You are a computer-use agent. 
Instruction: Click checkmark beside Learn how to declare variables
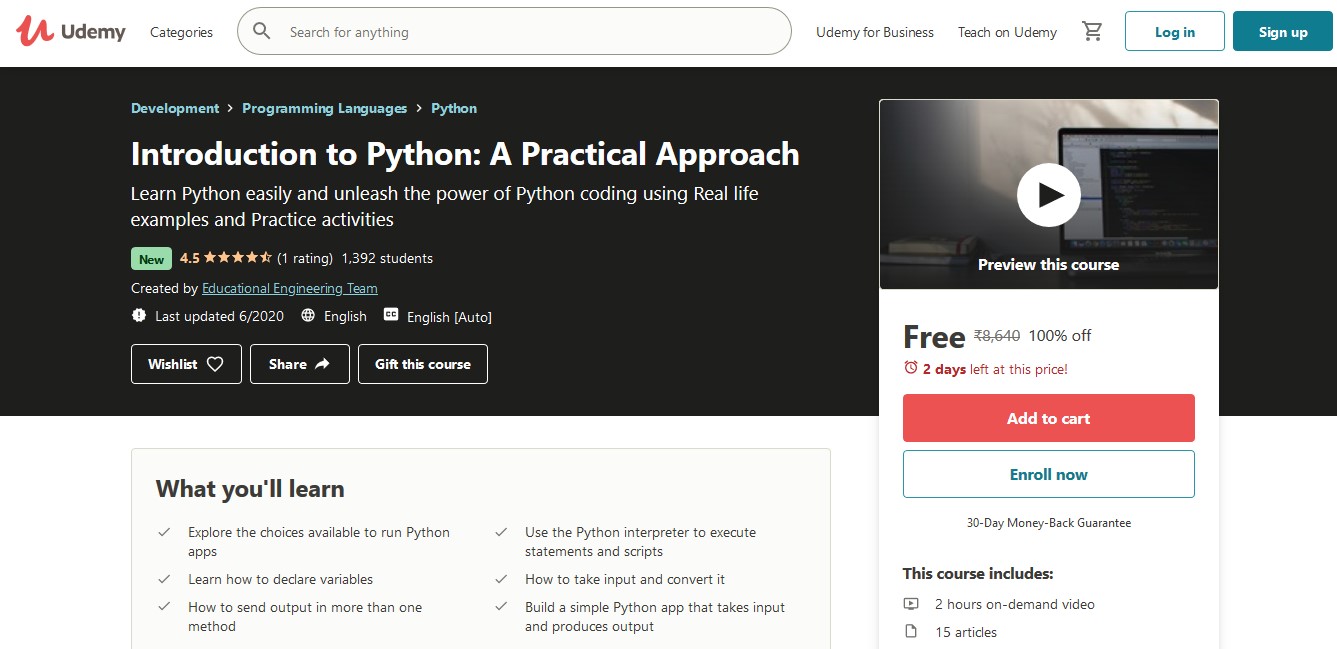click(164, 579)
